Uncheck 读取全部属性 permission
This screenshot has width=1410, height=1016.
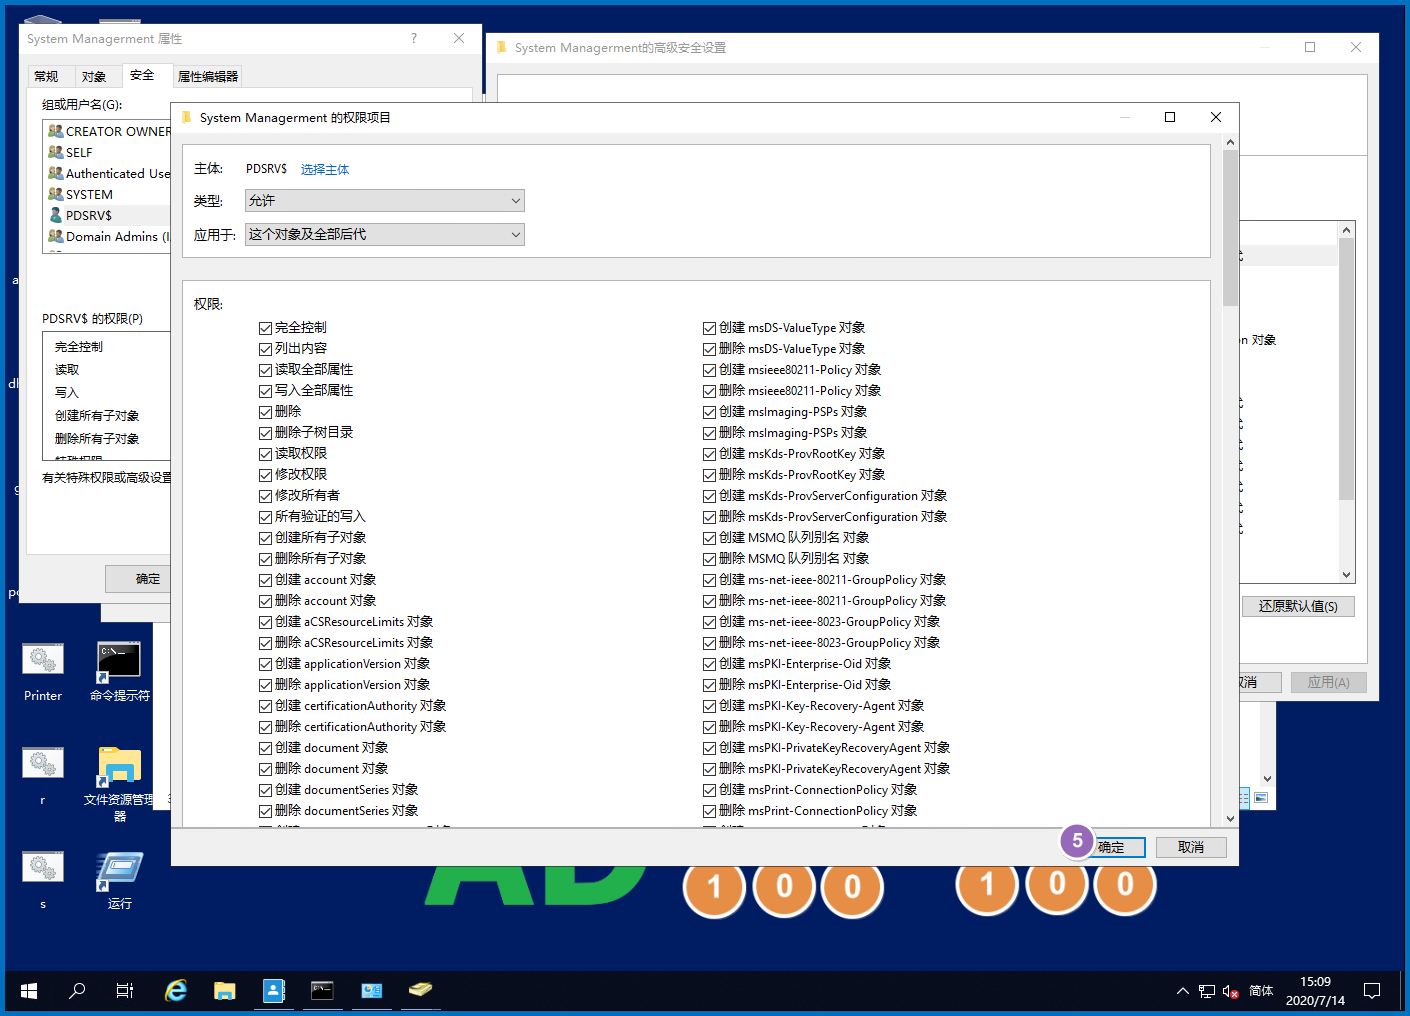(x=265, y=370)
